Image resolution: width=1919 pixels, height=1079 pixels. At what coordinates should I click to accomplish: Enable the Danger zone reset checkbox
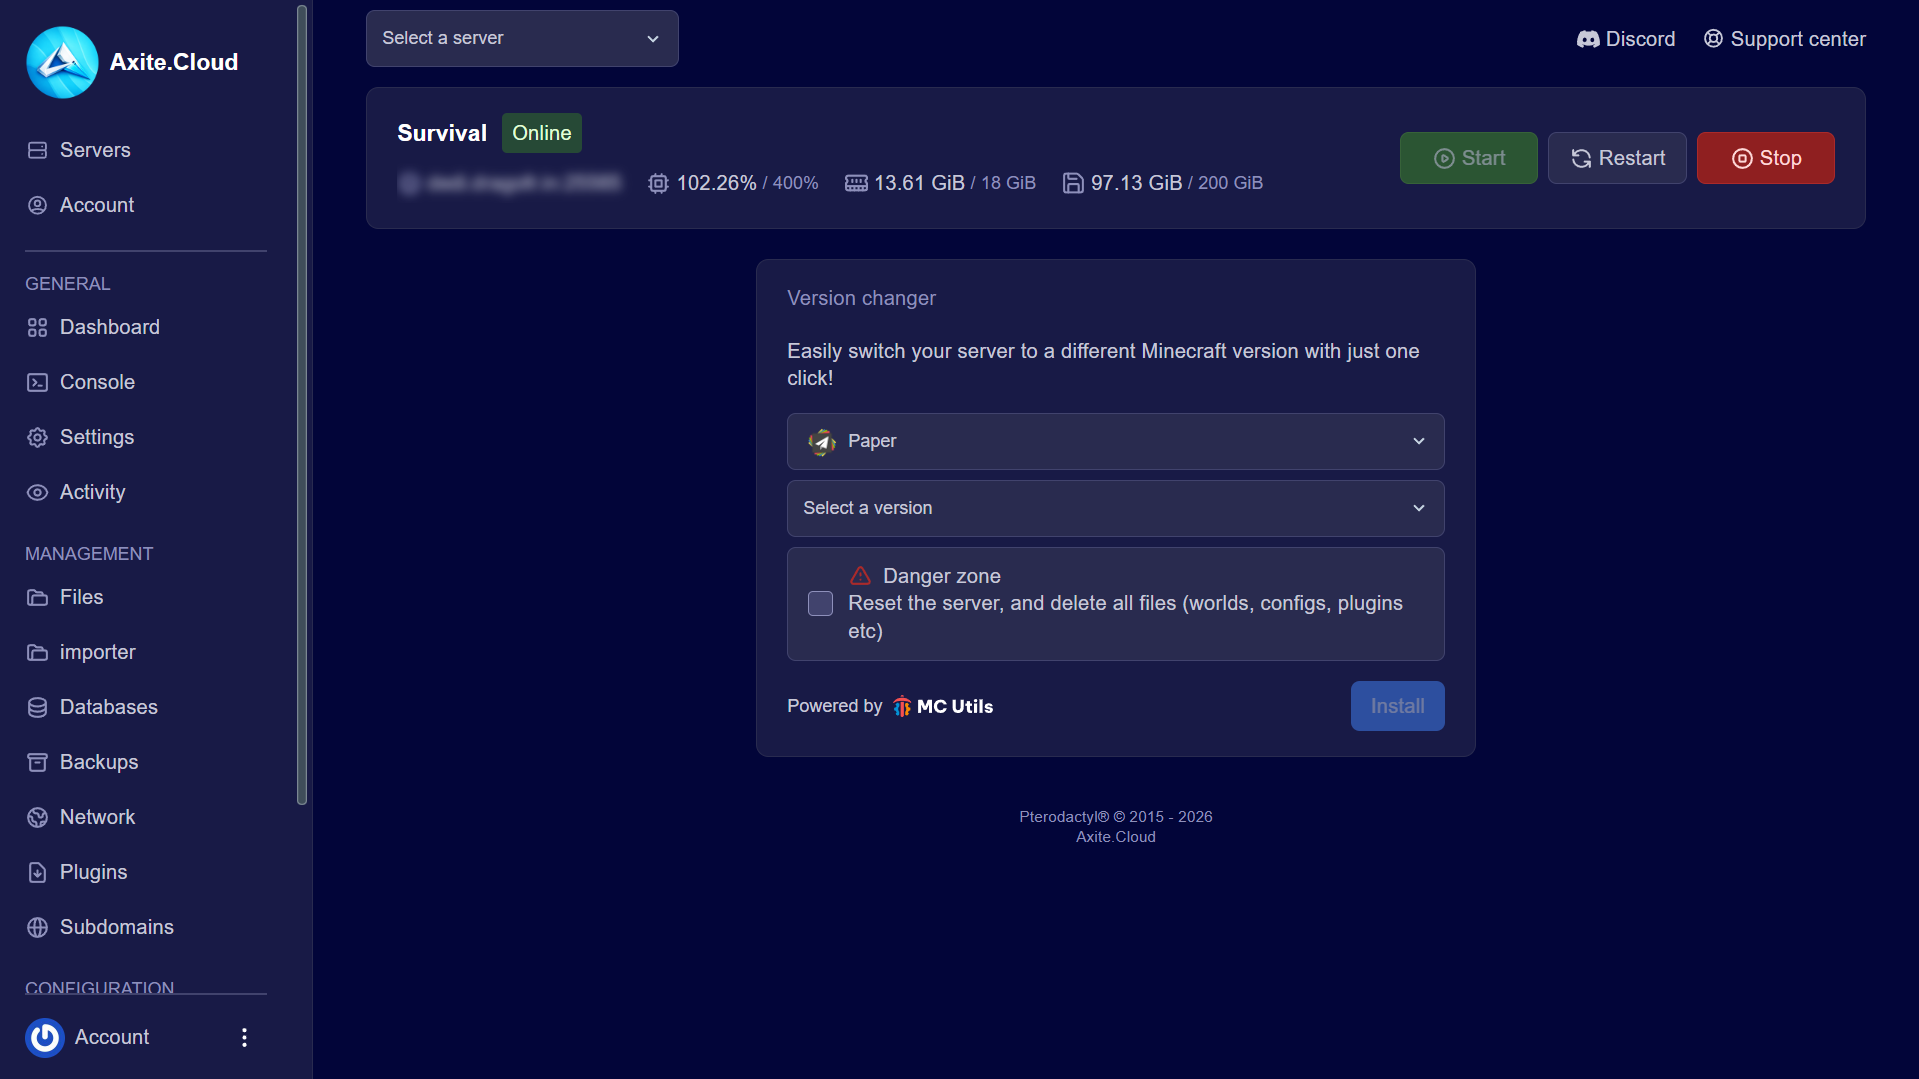(x=820, y=603)
